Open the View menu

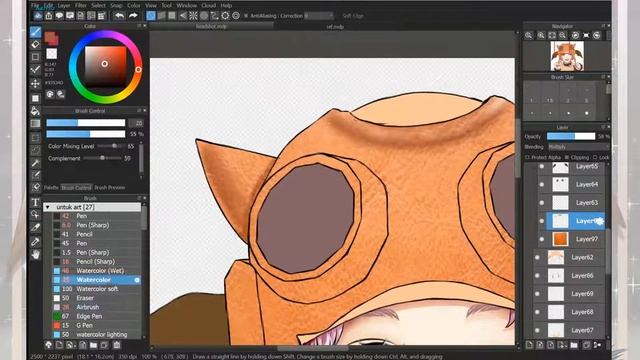coord(151,6)
